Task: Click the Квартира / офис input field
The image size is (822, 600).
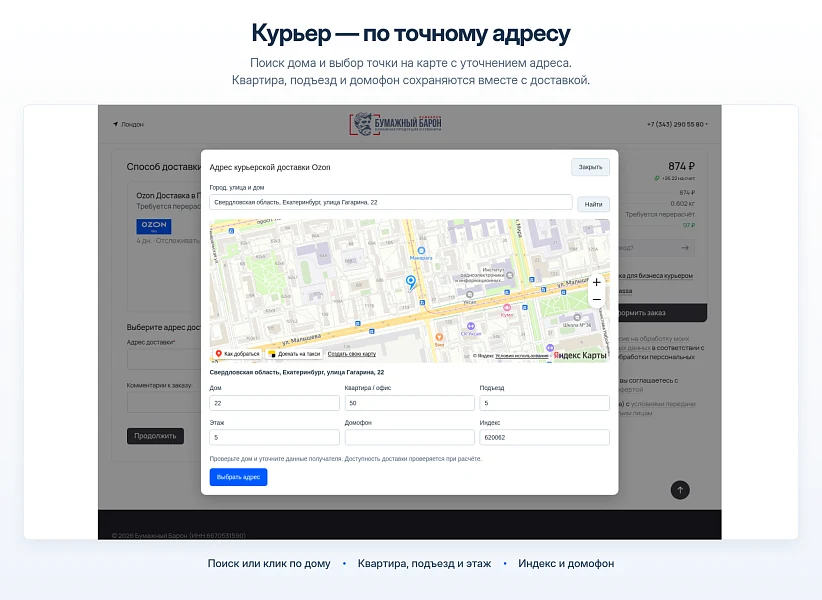Action: point(409,403)
